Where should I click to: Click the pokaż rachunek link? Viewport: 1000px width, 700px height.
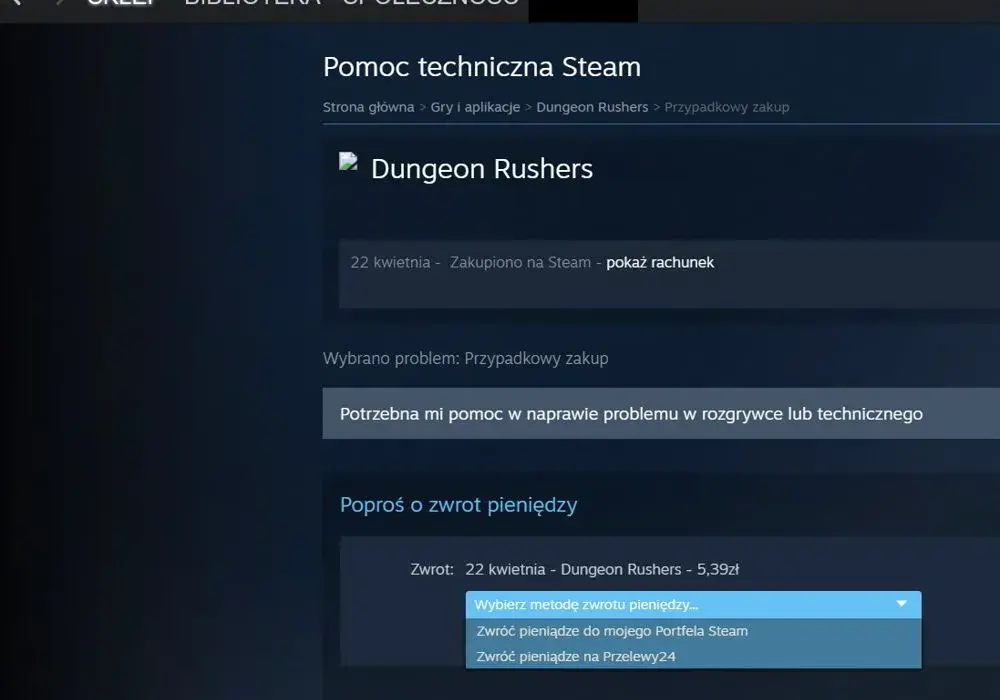coord(660,263)
